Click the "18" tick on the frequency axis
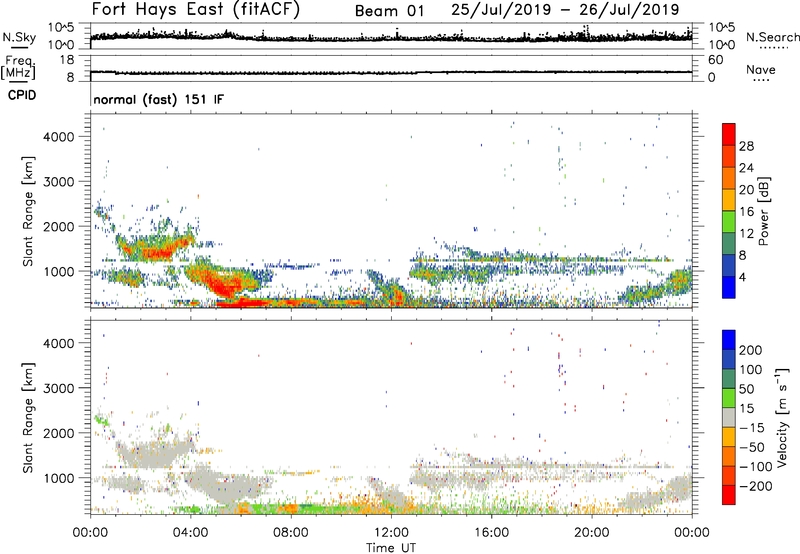The image size is (800, 554). point(67,60)
